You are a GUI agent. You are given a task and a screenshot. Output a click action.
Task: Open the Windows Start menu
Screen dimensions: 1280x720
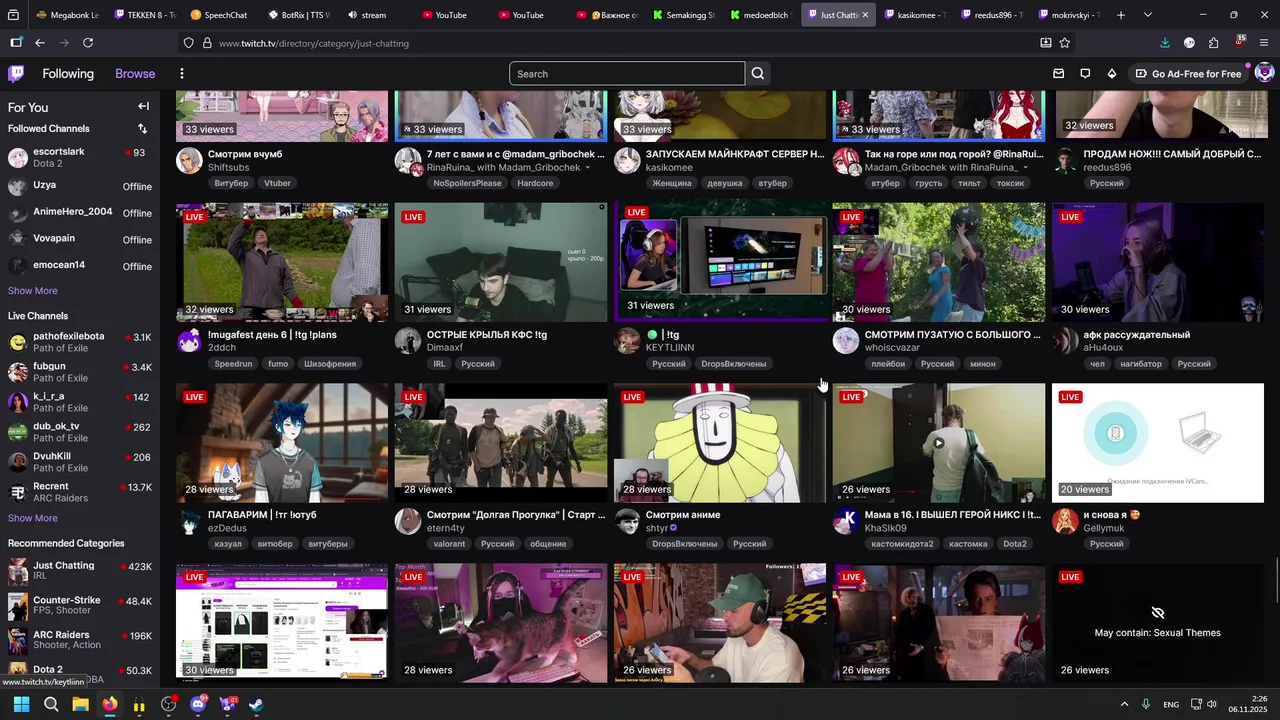tap(21, 704)
